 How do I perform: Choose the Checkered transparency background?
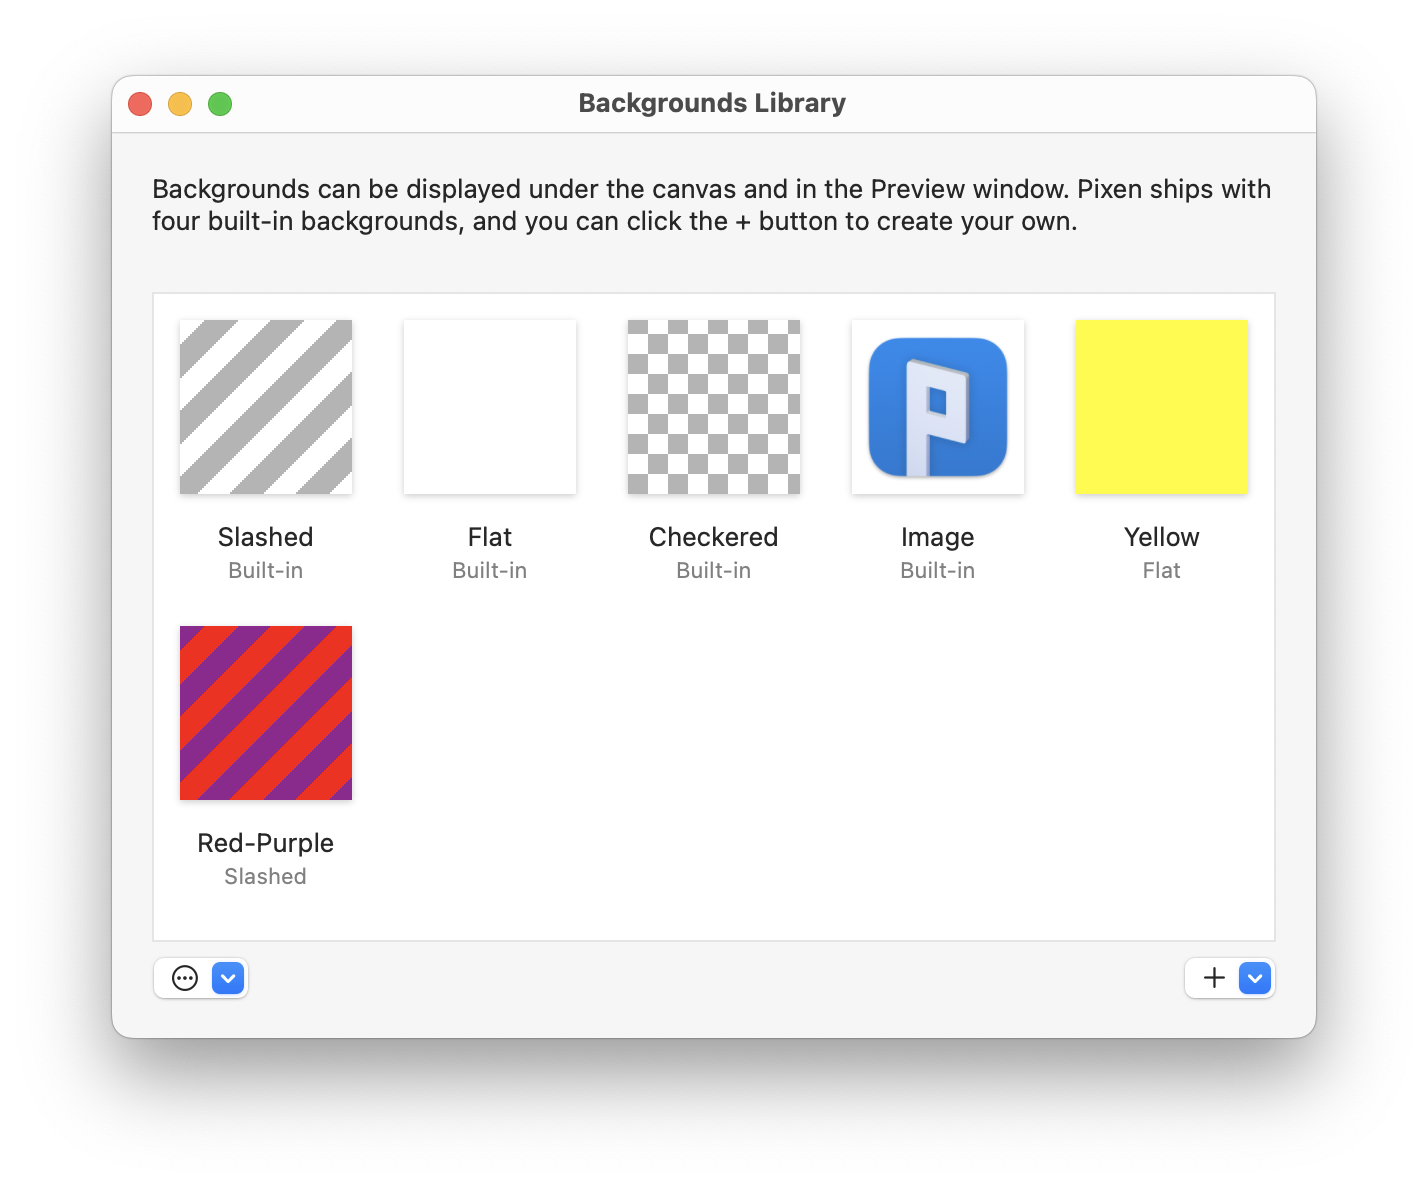(x=713, y=406)
